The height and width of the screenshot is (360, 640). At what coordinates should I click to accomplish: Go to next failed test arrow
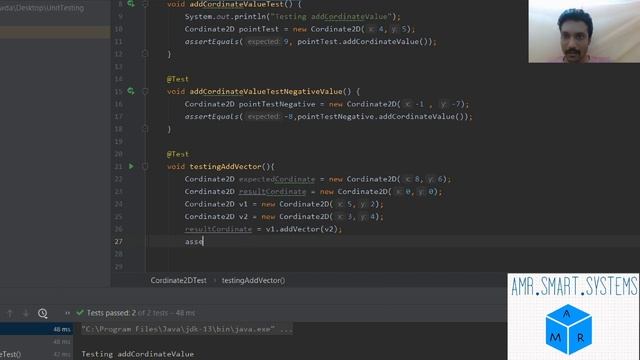26,313
